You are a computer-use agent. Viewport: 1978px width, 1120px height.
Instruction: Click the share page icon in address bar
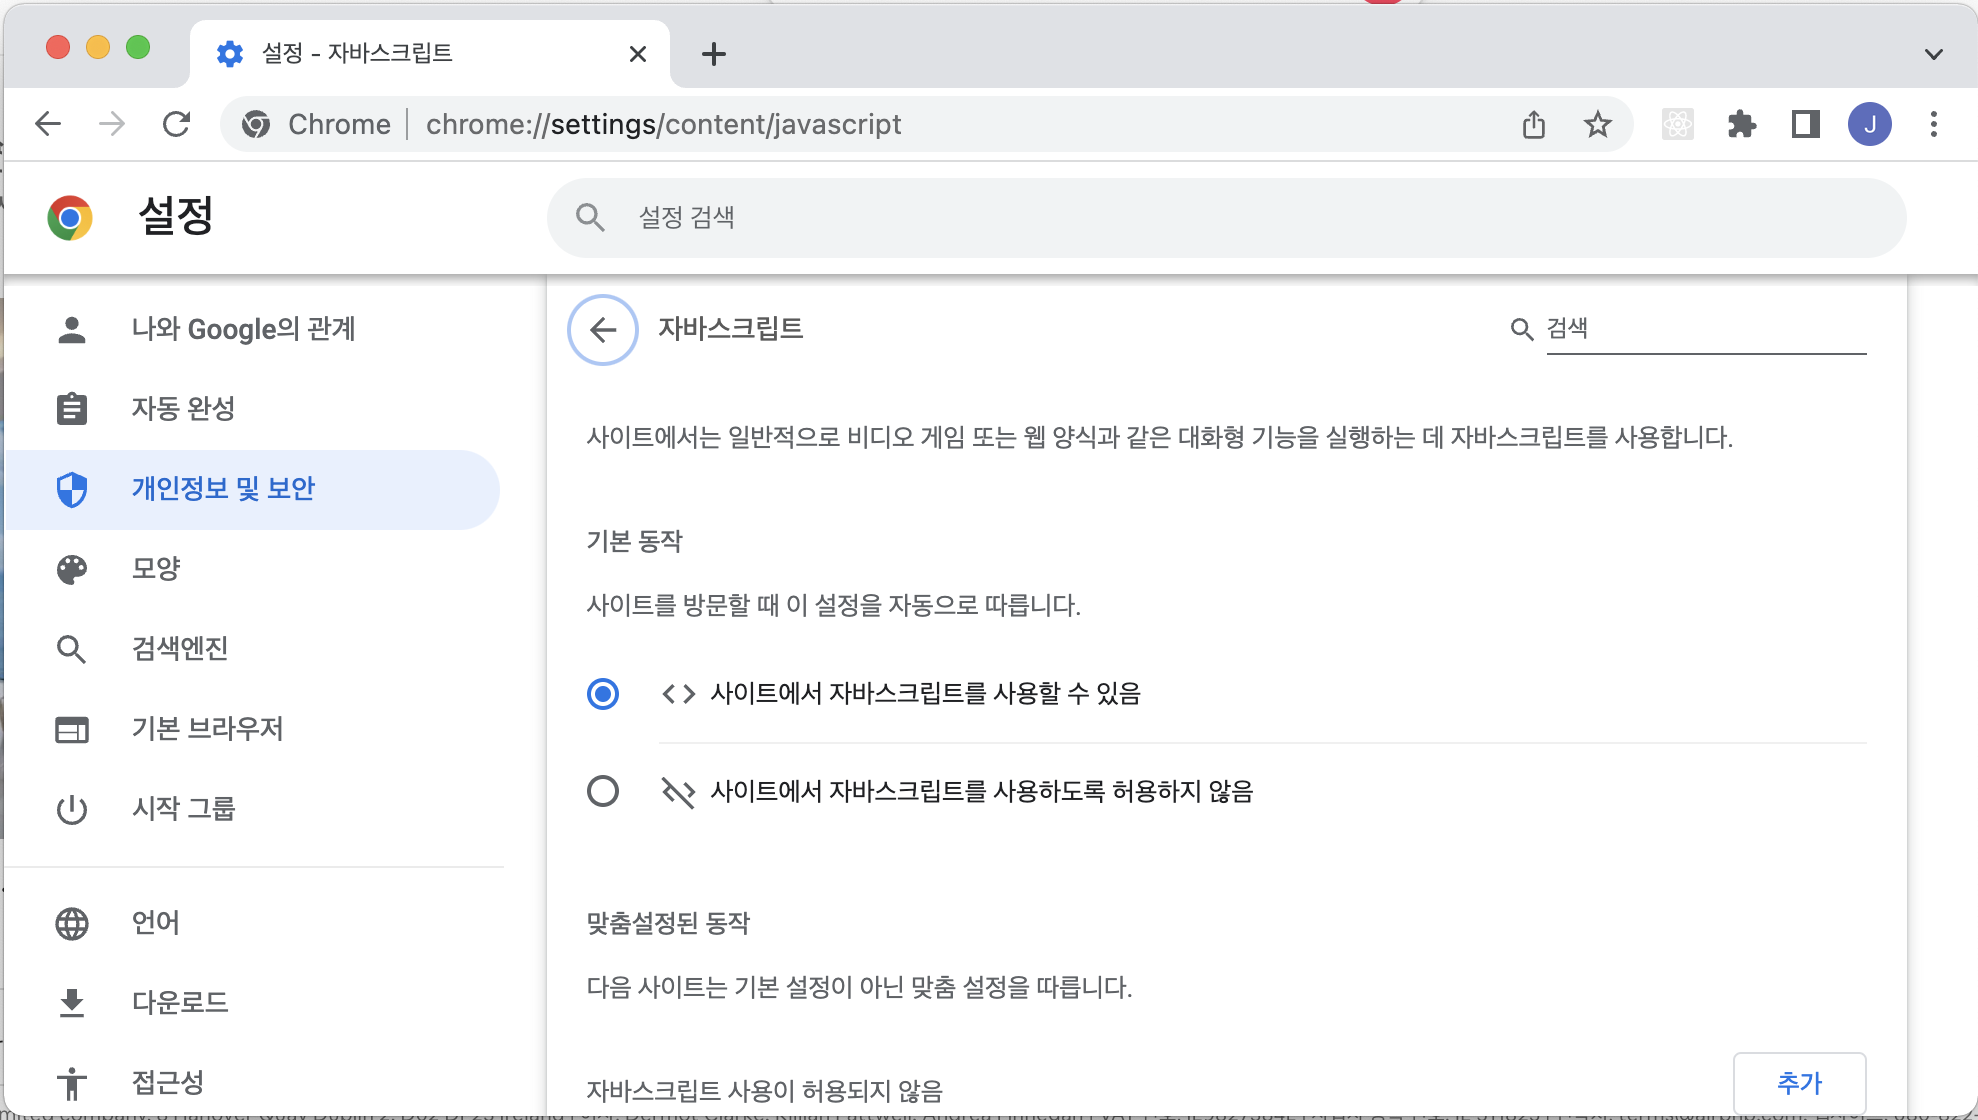(1533, 124)
